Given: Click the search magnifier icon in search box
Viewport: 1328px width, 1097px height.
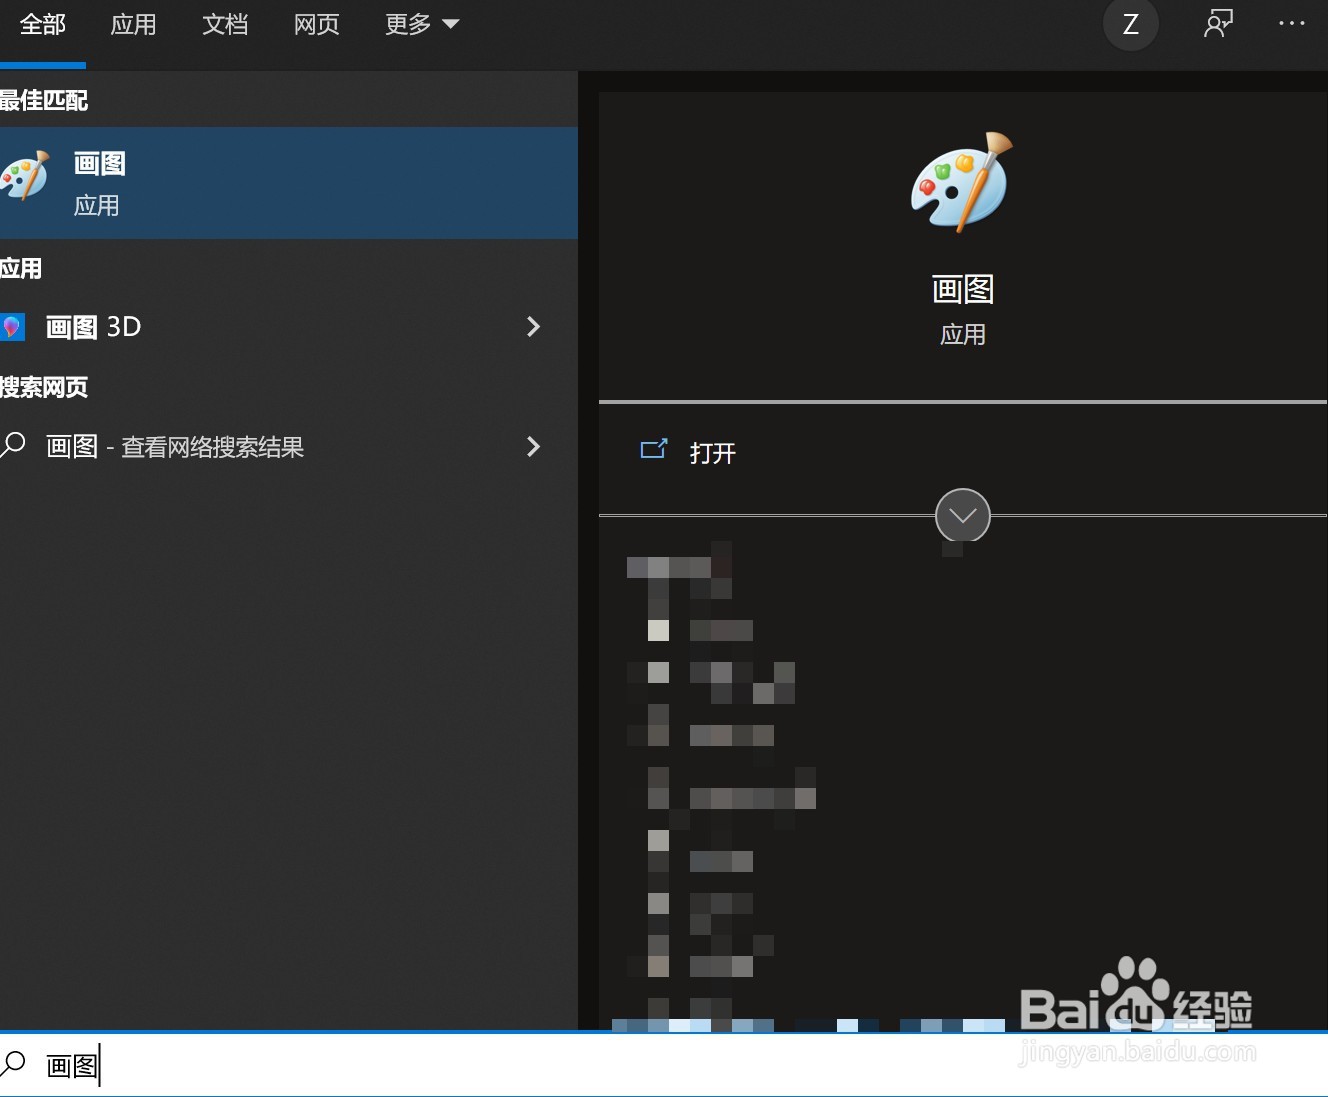Looking at the screenshot, I should click(x=13, y=1064).
